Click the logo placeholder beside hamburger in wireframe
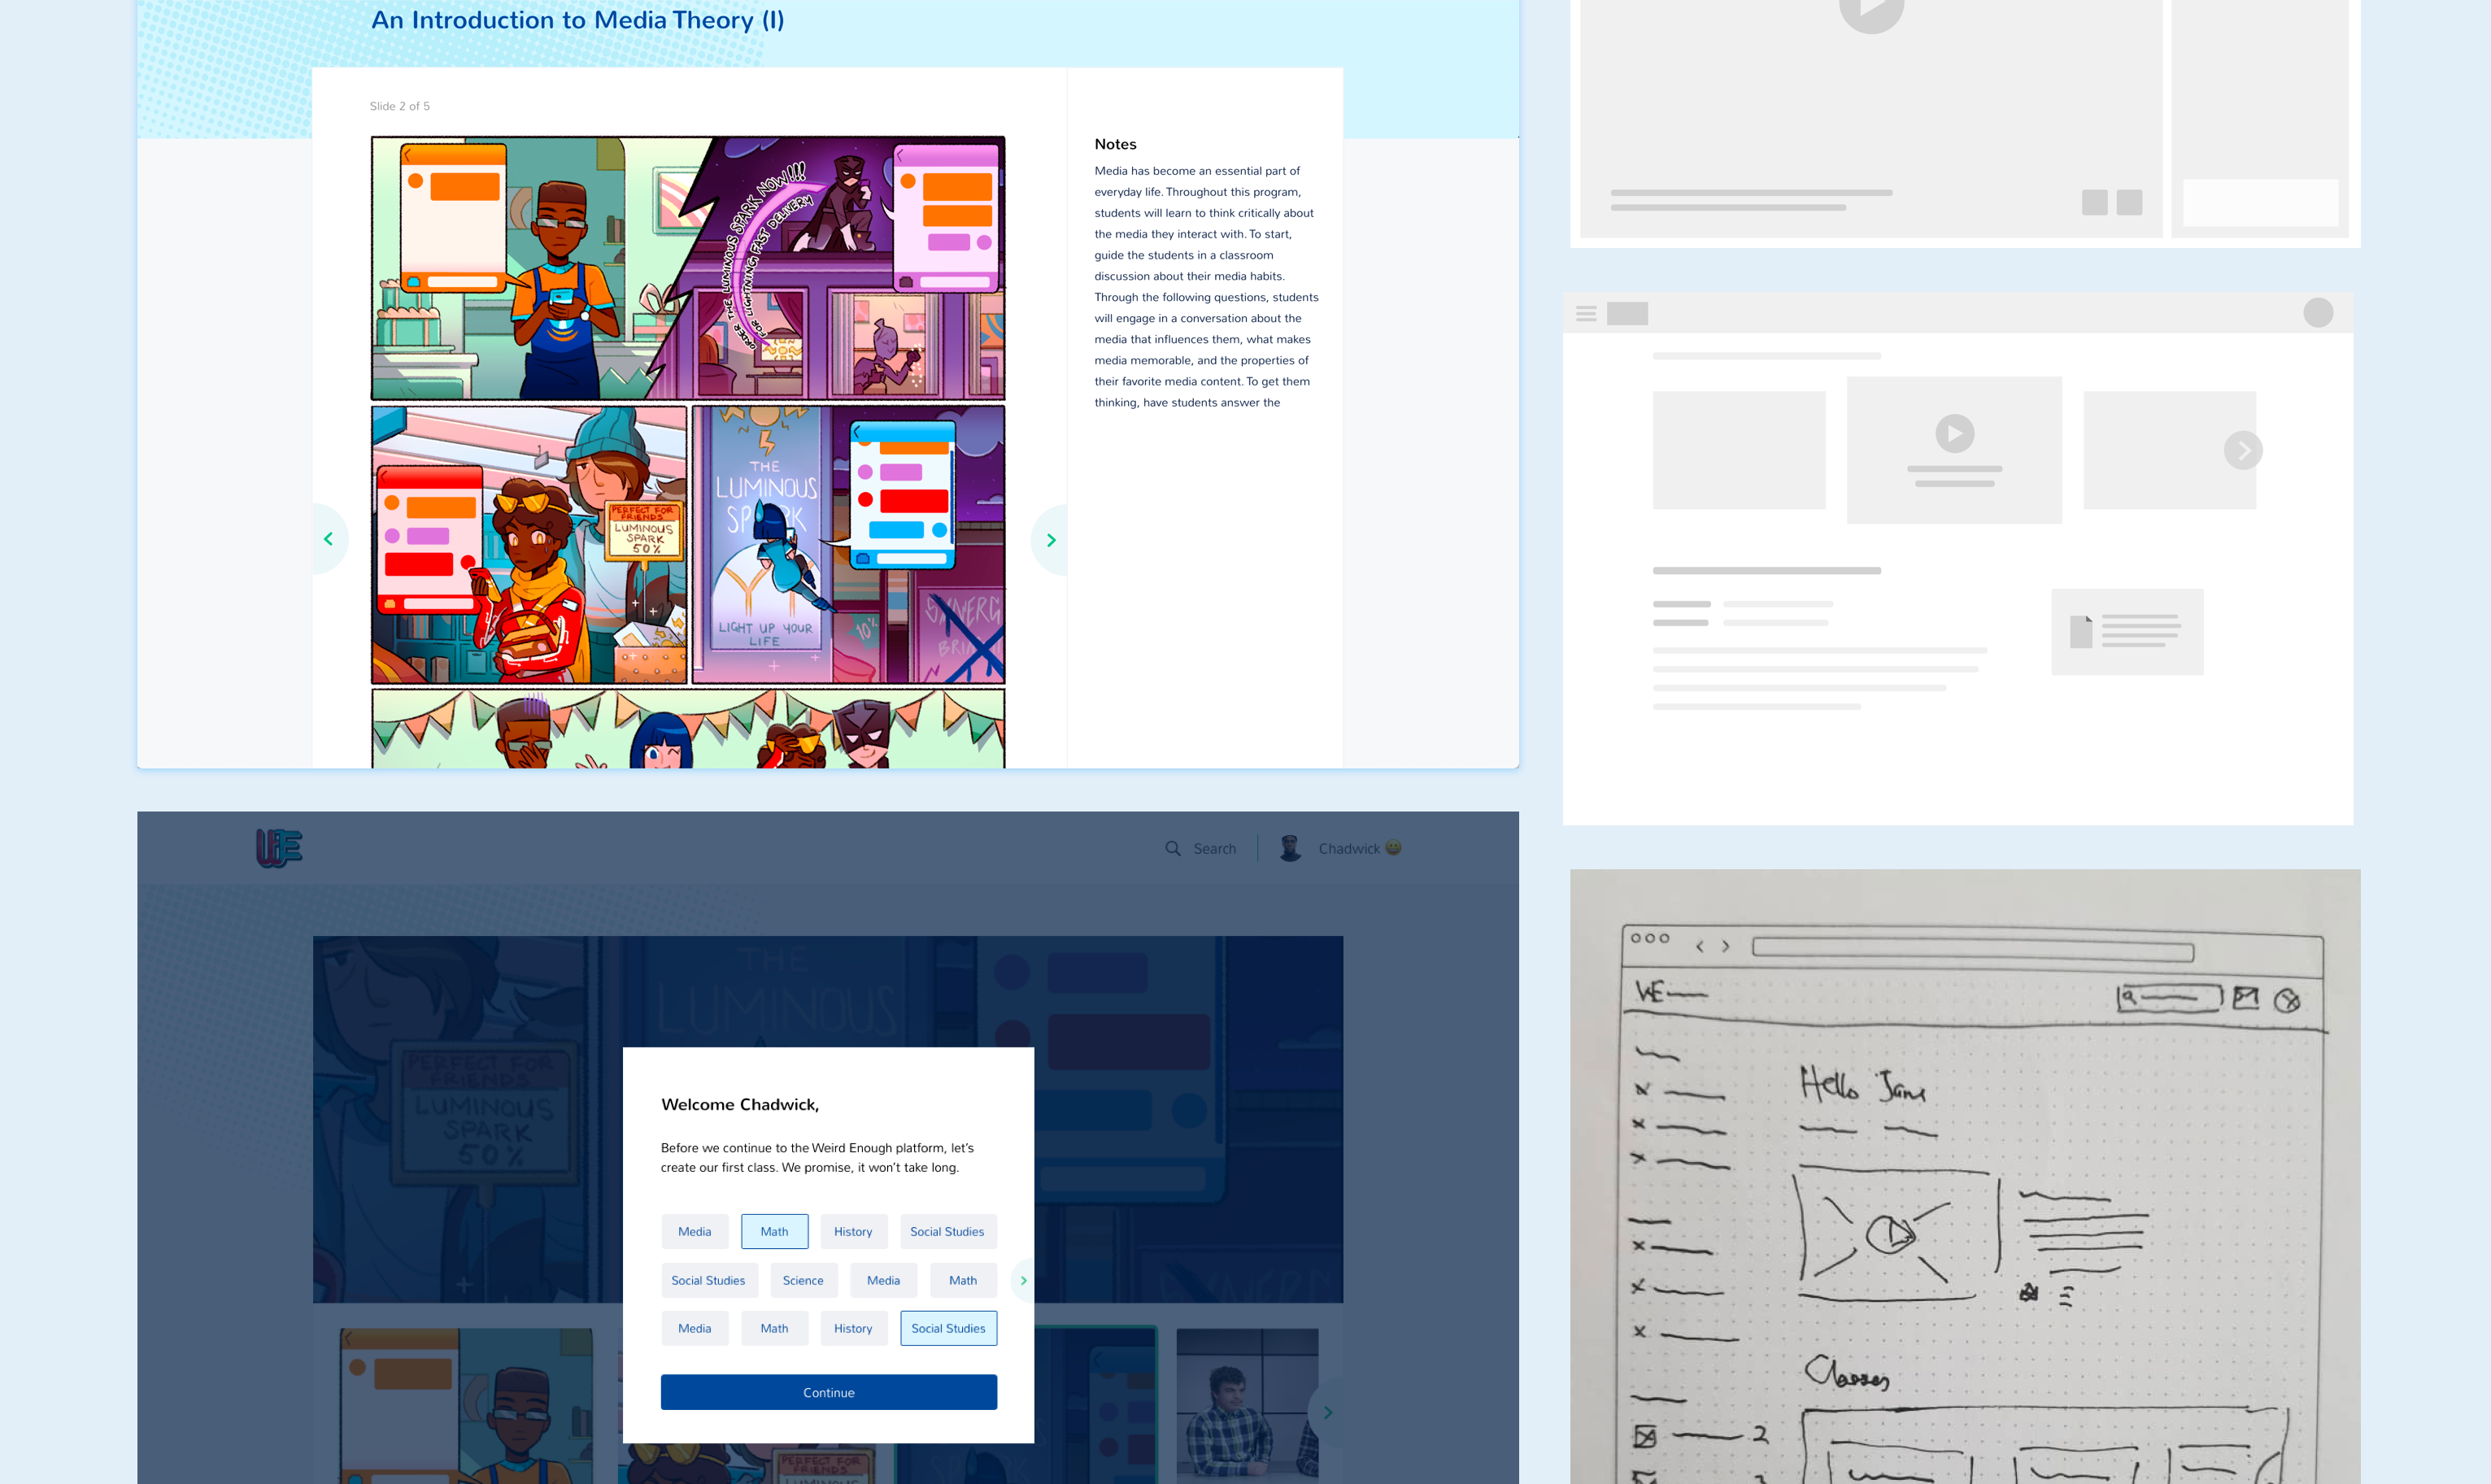Screen dimensions: 2491x1484 pos(1627,313)
